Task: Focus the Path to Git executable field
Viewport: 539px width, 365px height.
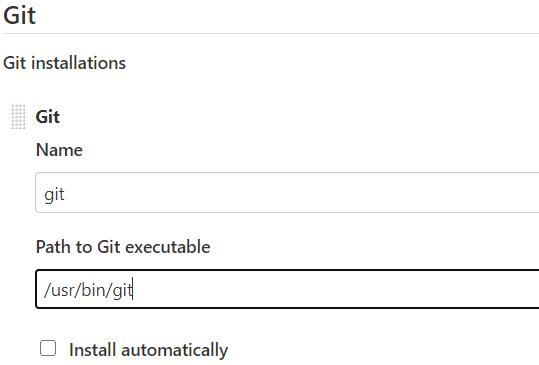Action: (x=287, y=289)
